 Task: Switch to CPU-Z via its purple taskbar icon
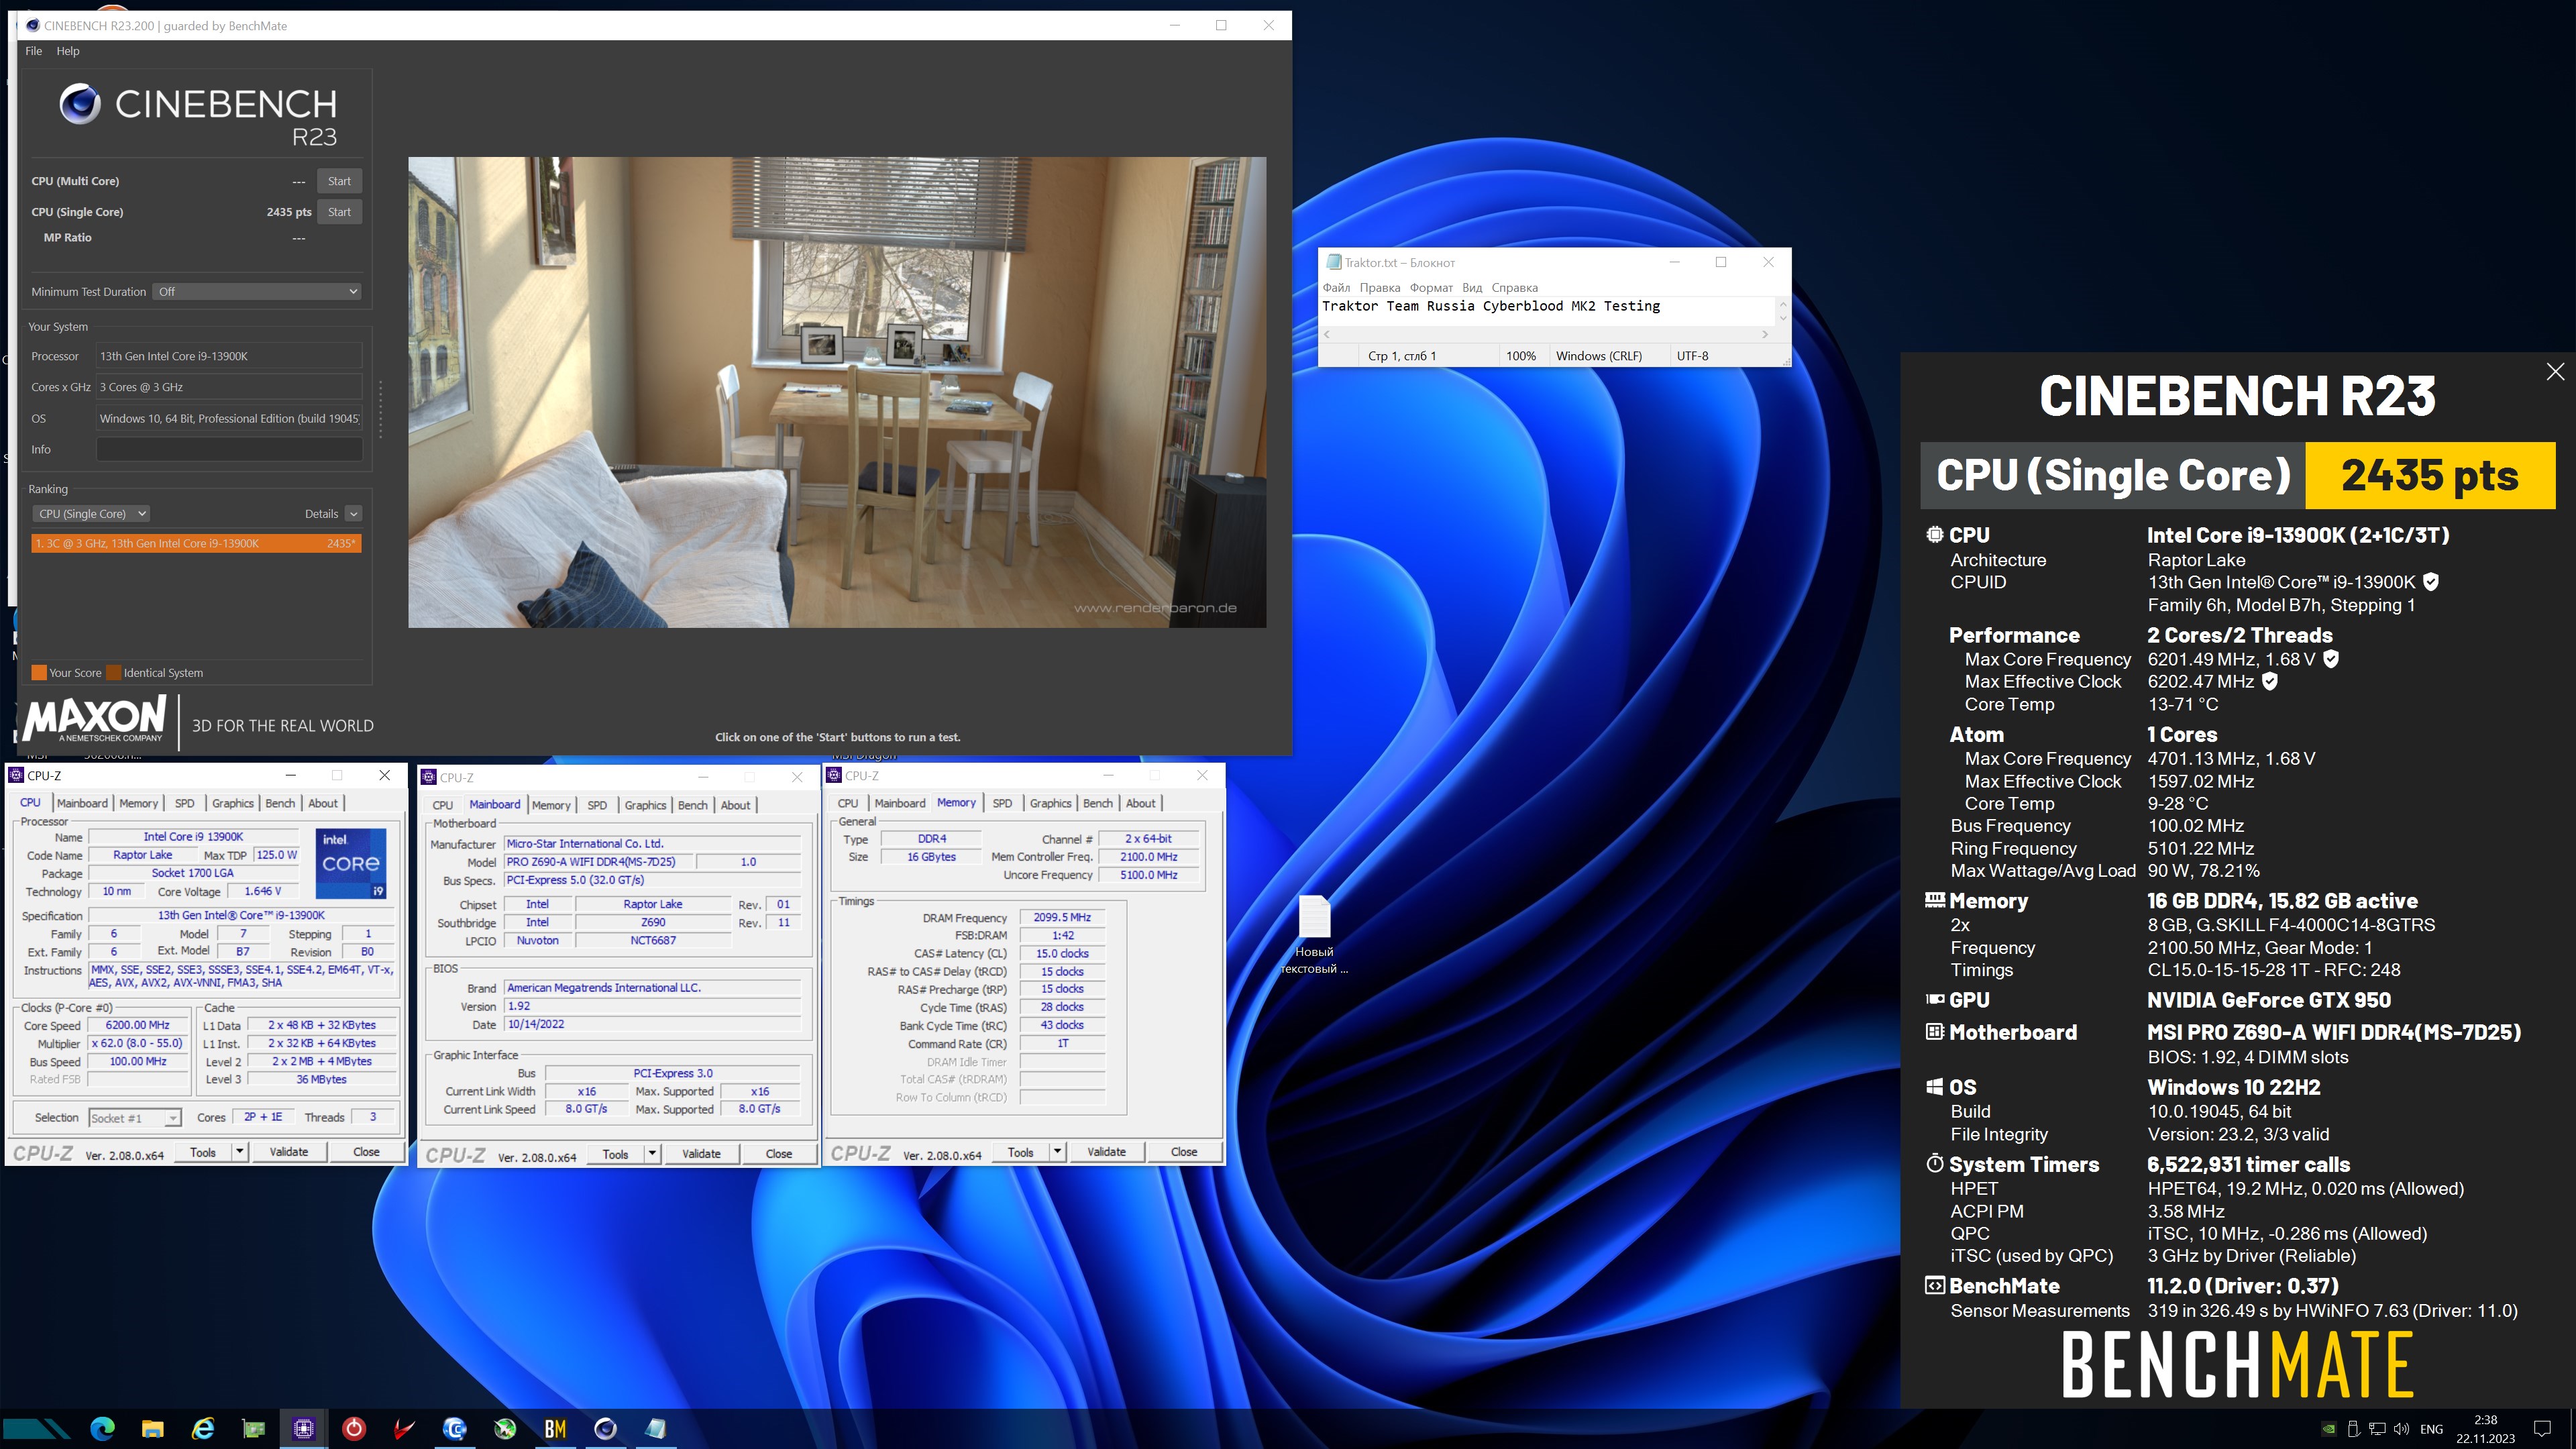(303, 1428)
